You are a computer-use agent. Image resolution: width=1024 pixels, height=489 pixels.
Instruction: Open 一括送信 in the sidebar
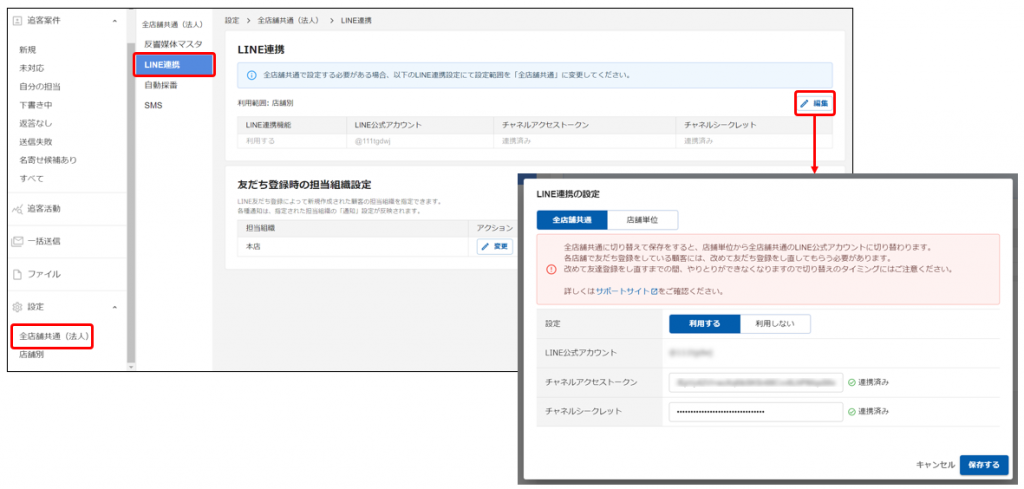coord(44,241)
